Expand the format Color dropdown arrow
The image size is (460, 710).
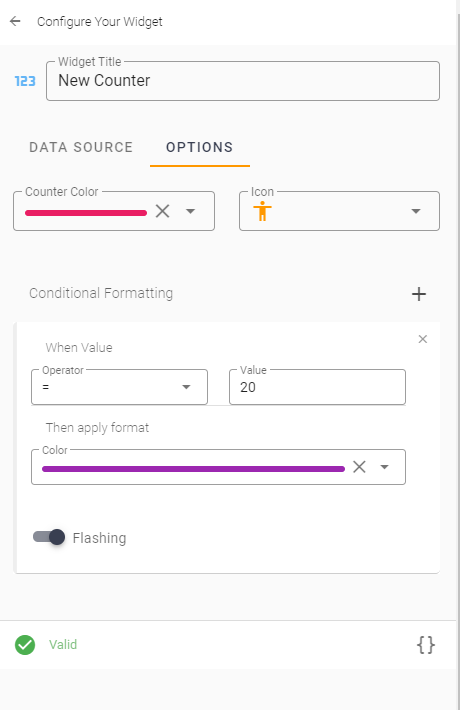click(384, 467)
